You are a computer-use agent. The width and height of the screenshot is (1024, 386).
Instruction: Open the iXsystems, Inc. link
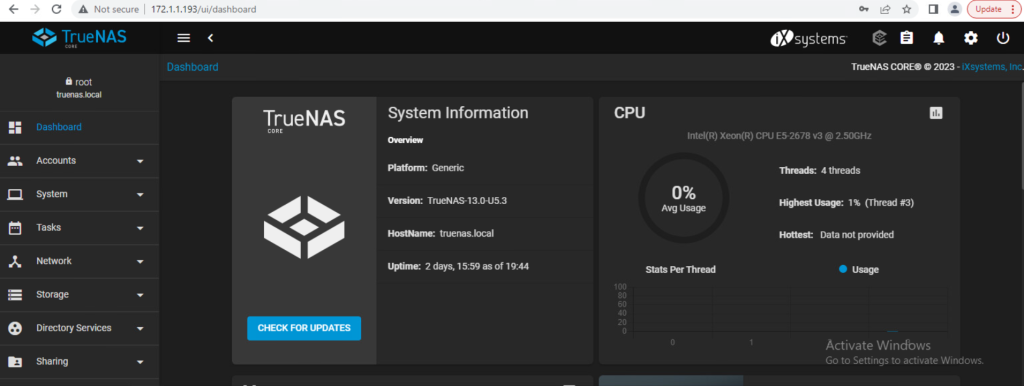pos(992,67)
